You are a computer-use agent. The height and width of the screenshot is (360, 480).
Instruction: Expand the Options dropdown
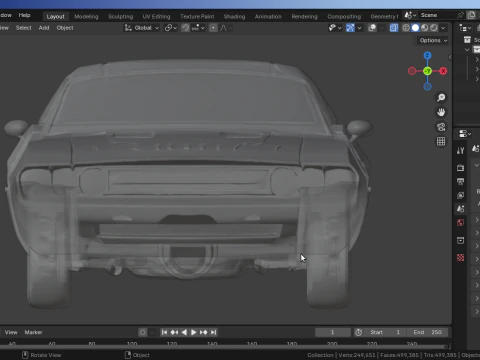[433, 40]
